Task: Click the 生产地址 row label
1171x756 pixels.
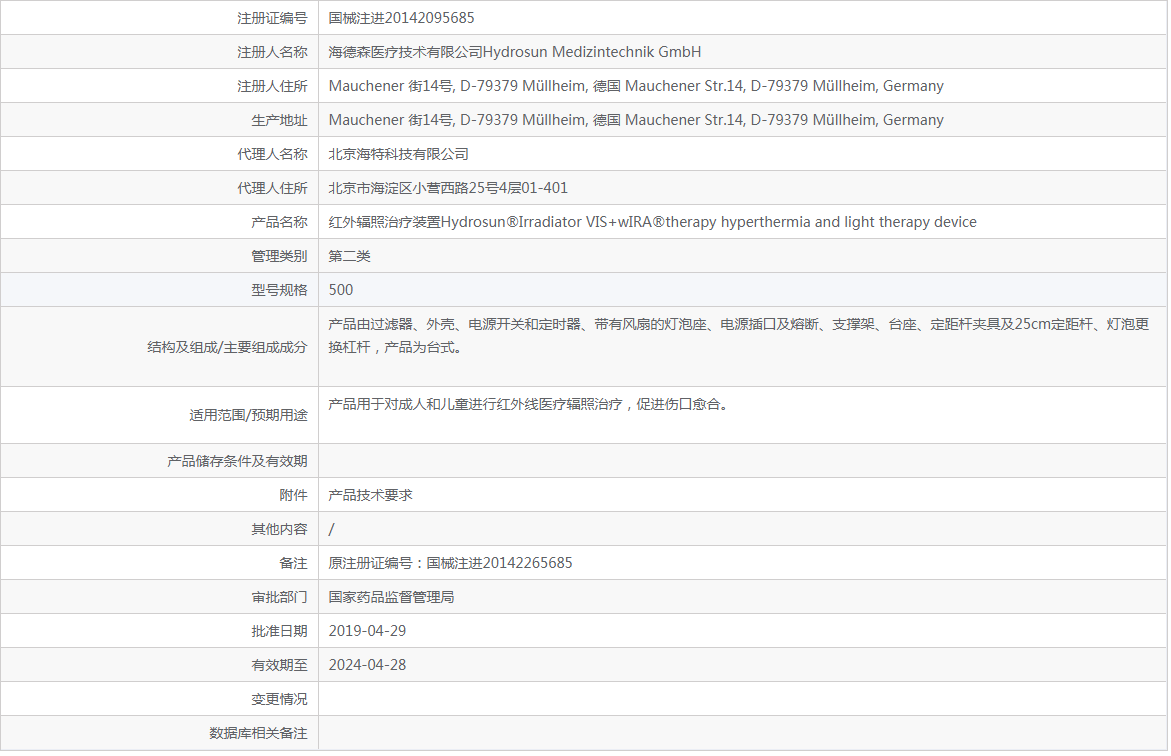Action: (279, 120)
